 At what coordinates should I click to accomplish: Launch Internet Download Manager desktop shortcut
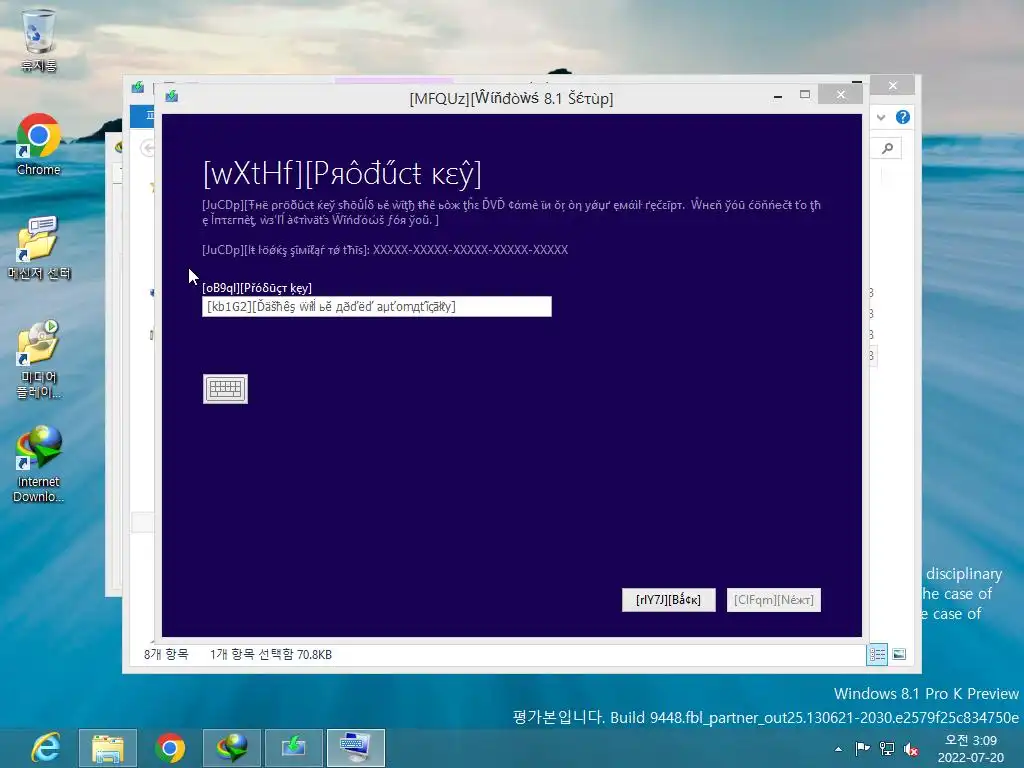39,464
